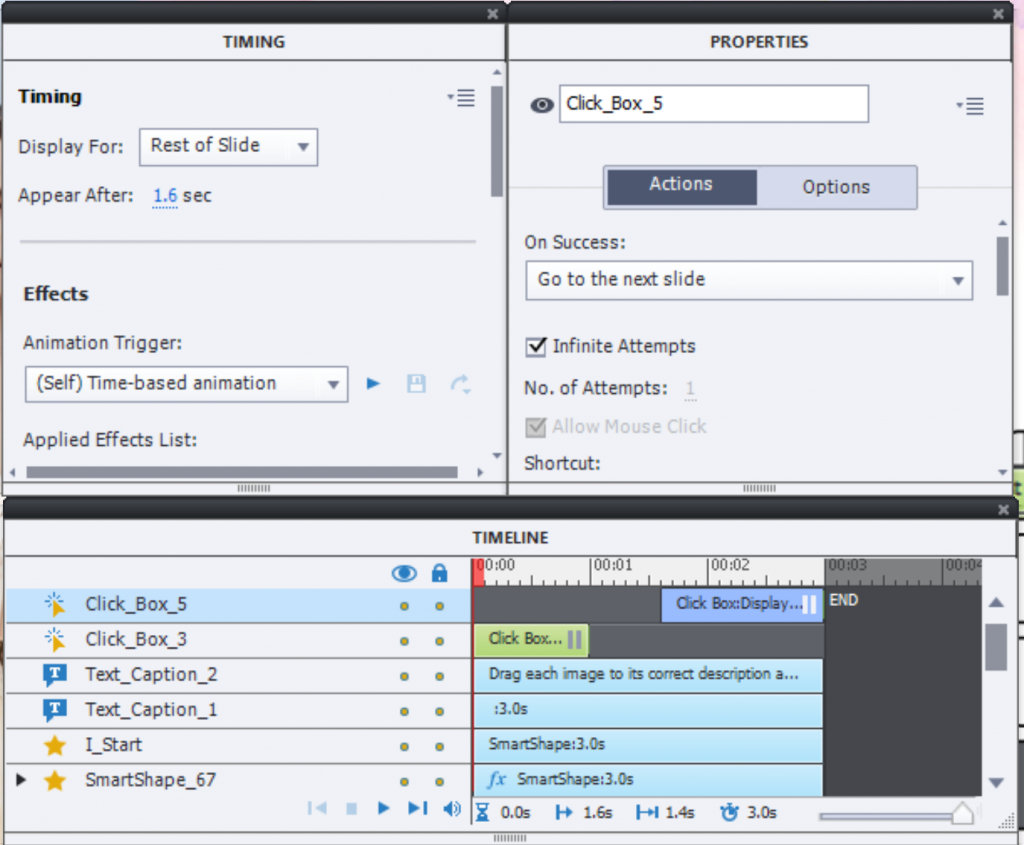Click the show/hide all objects eye icon

404,573
